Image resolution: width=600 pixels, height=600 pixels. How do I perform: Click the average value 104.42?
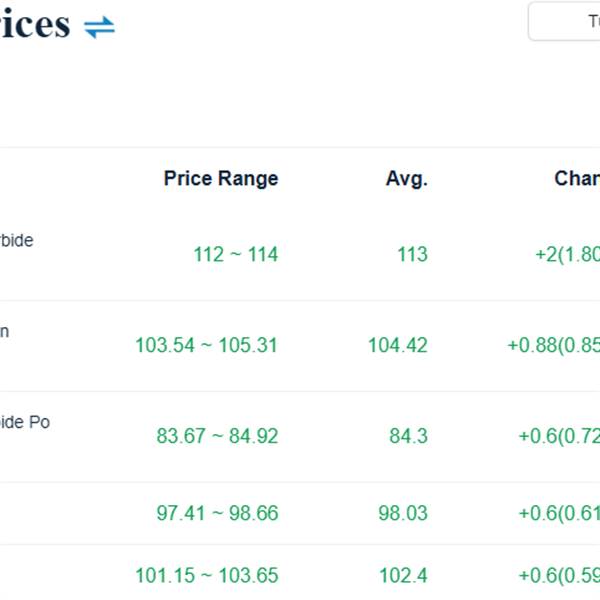click(x=397, y=345)
